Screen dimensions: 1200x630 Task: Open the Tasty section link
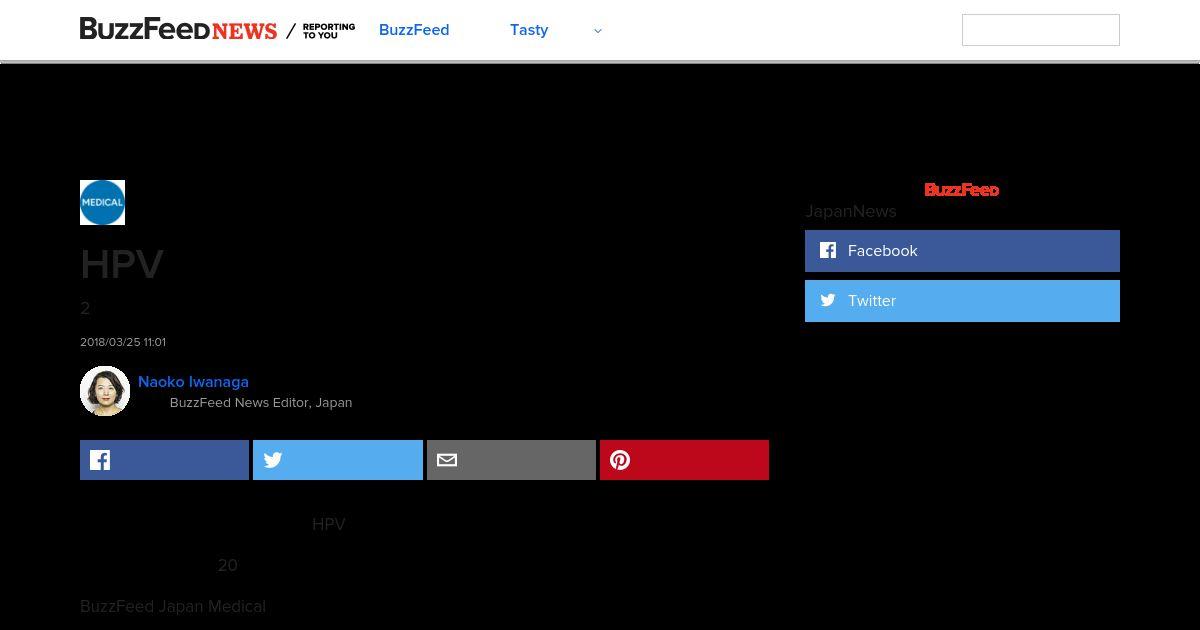point(529,30)
